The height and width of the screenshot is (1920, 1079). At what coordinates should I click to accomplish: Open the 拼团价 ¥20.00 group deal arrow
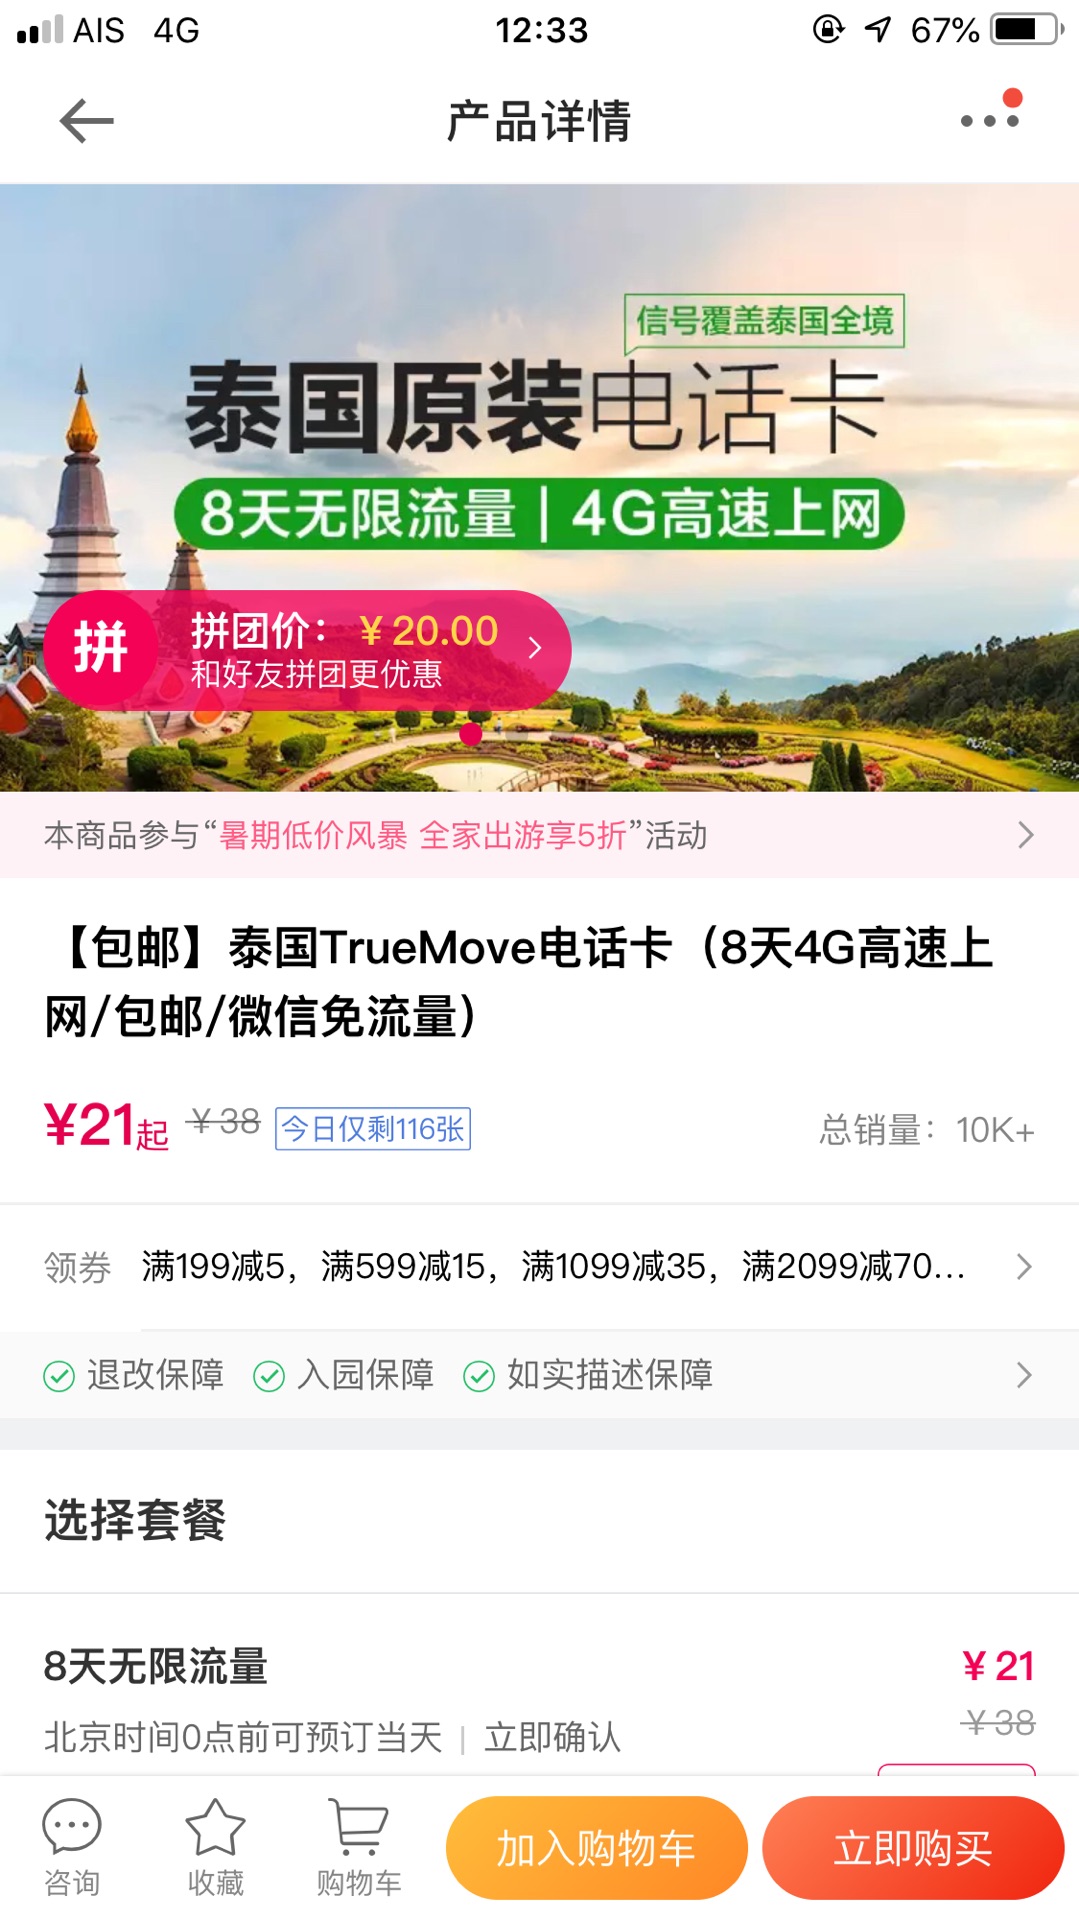(535, 648)
